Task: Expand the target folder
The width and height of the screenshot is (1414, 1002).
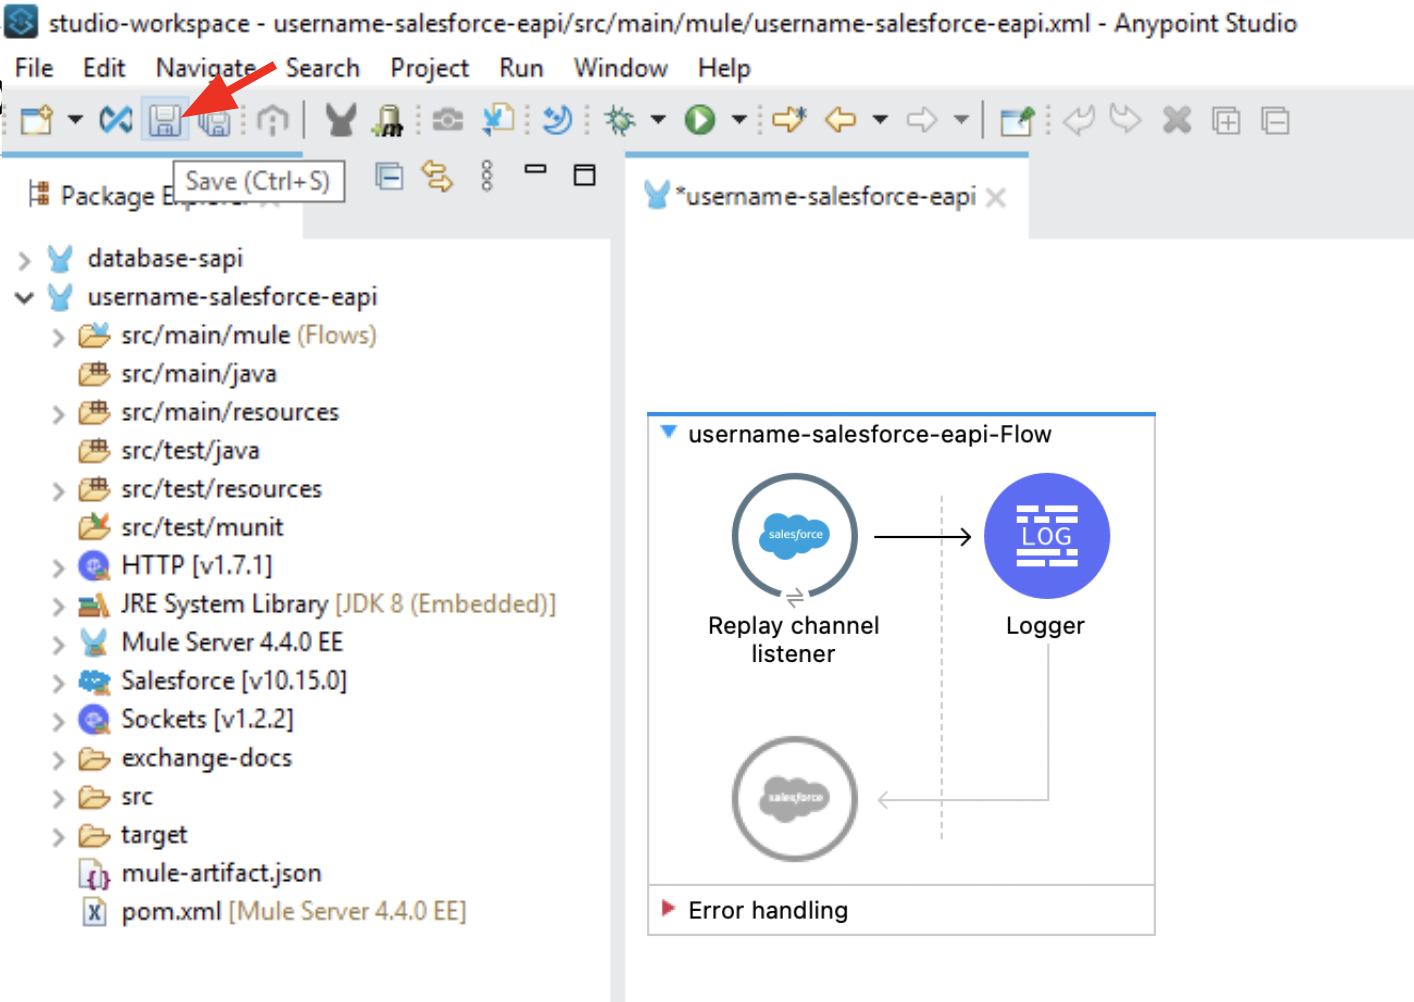Action: (x=58, y=837)
